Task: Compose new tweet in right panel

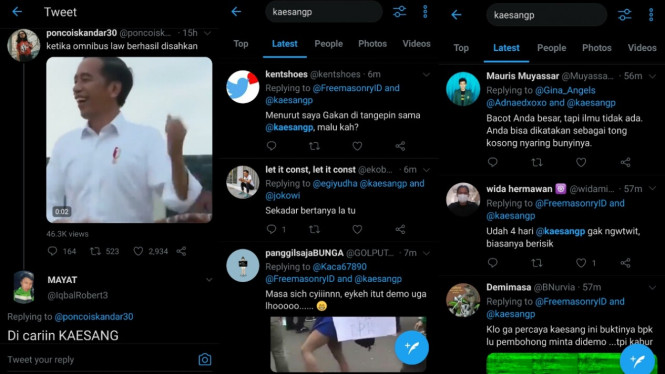Action: 637,360
